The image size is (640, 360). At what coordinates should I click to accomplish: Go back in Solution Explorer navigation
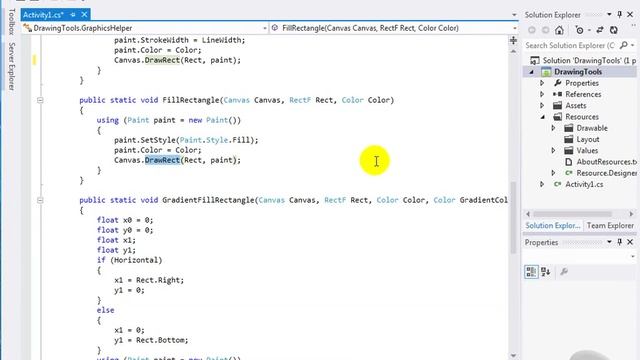point(531,30)
